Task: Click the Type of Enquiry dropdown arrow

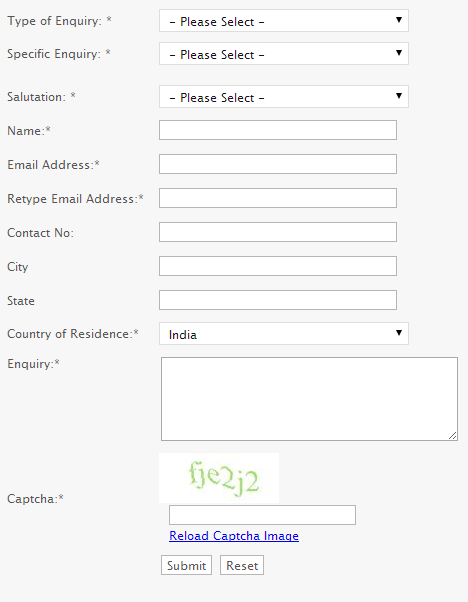Action: pos(399,20)
